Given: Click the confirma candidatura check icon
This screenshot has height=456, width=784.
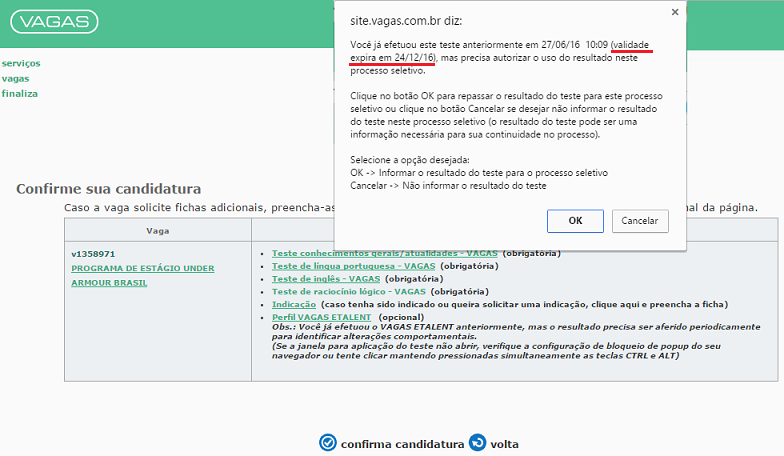Looking at the screenshot, I should pos(328,442).
